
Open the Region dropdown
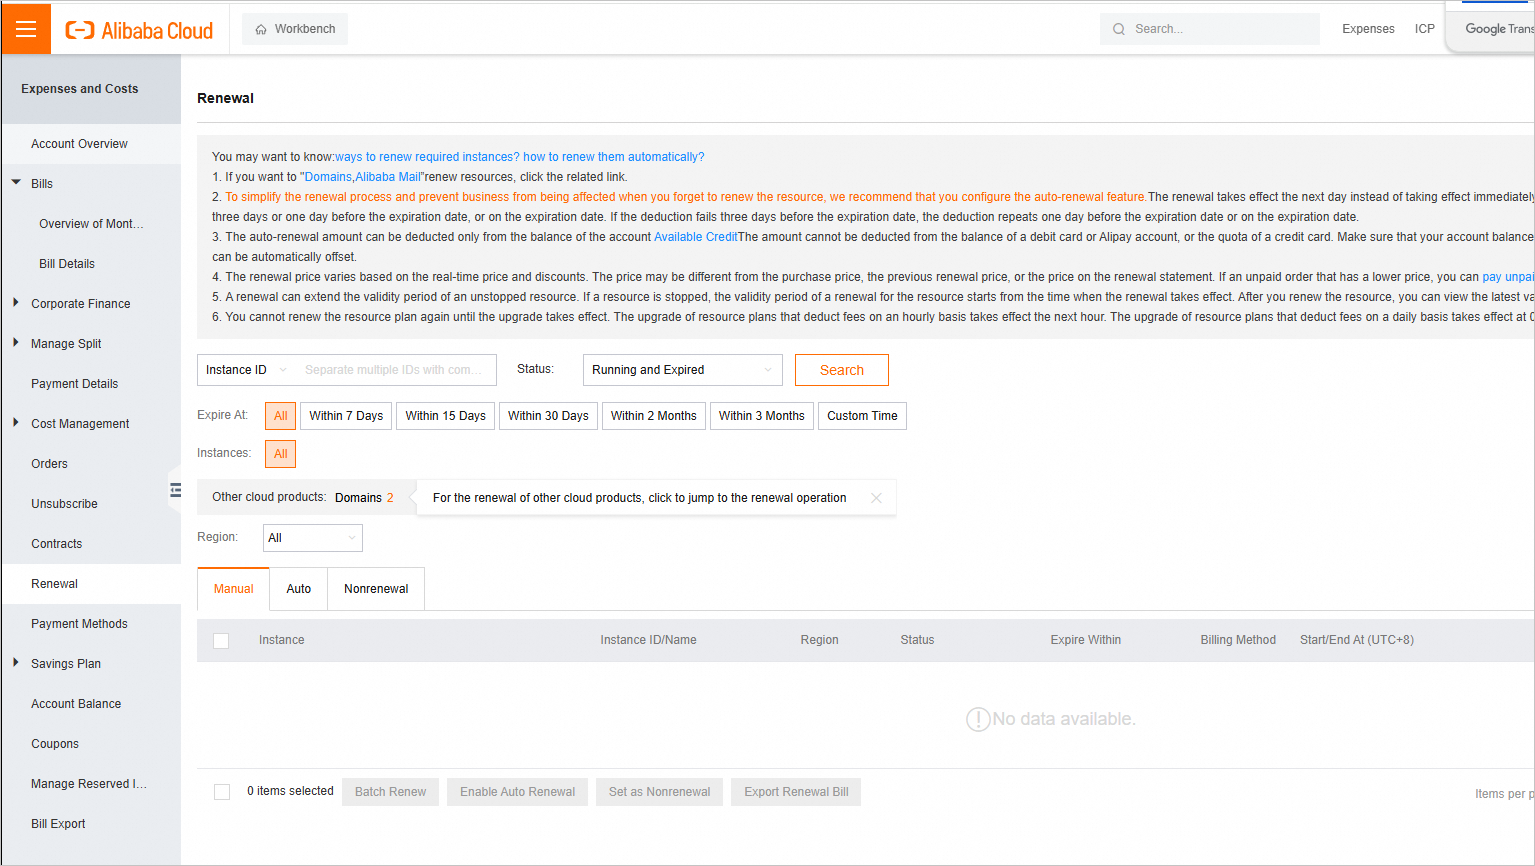pos(313,538)
